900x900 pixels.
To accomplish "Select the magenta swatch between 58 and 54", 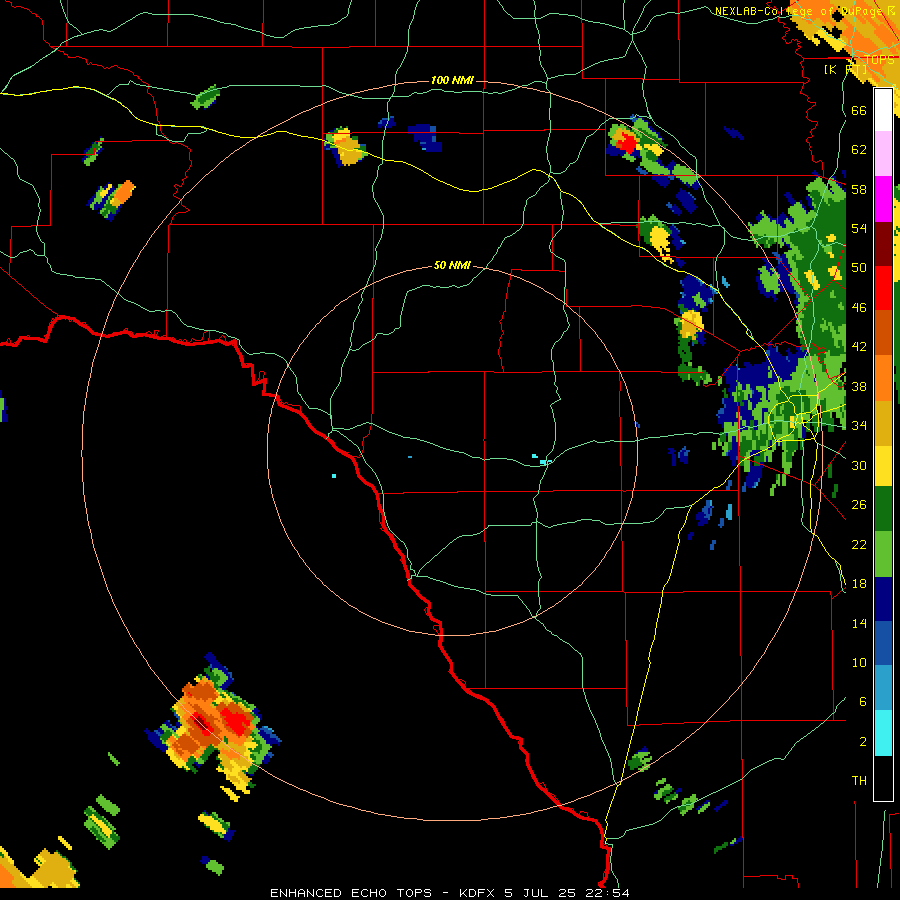I will (883, 199).
